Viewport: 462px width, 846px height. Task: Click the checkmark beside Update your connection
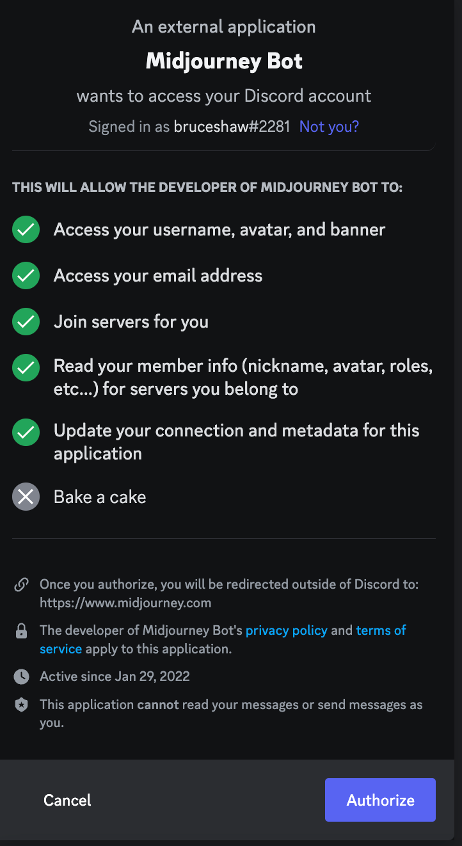[26, 432]
